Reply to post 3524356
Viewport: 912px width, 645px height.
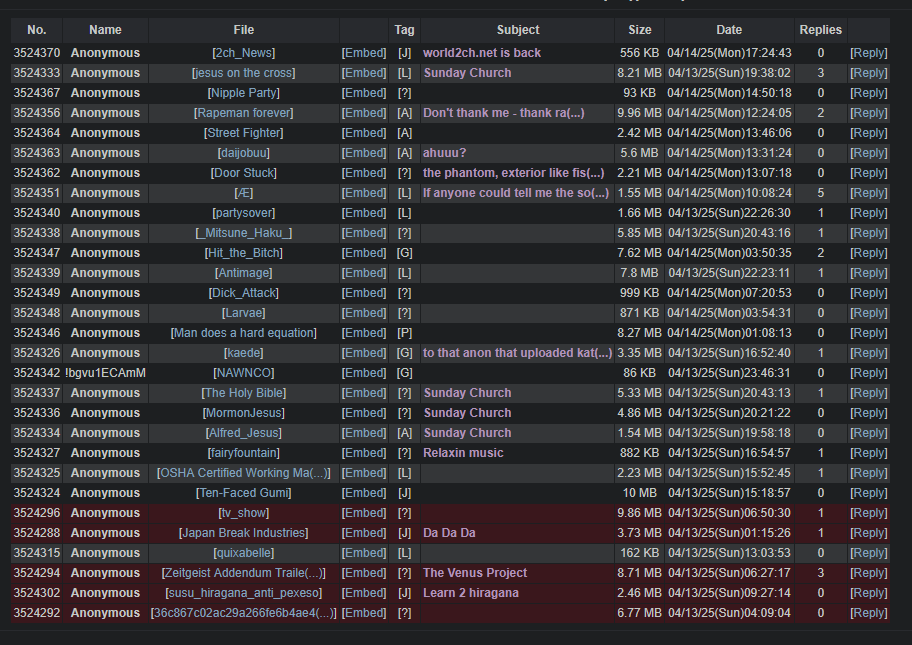point(868,113)
